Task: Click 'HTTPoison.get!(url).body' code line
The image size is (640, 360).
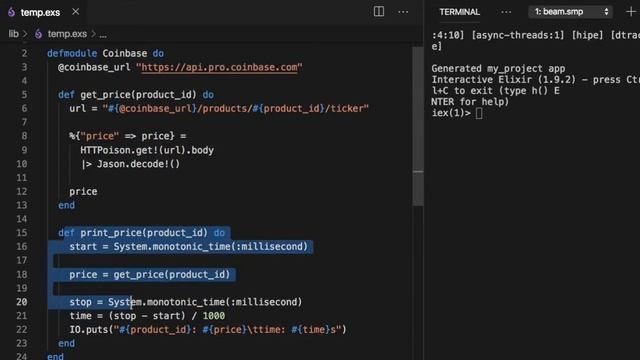Action: (147, 150)
